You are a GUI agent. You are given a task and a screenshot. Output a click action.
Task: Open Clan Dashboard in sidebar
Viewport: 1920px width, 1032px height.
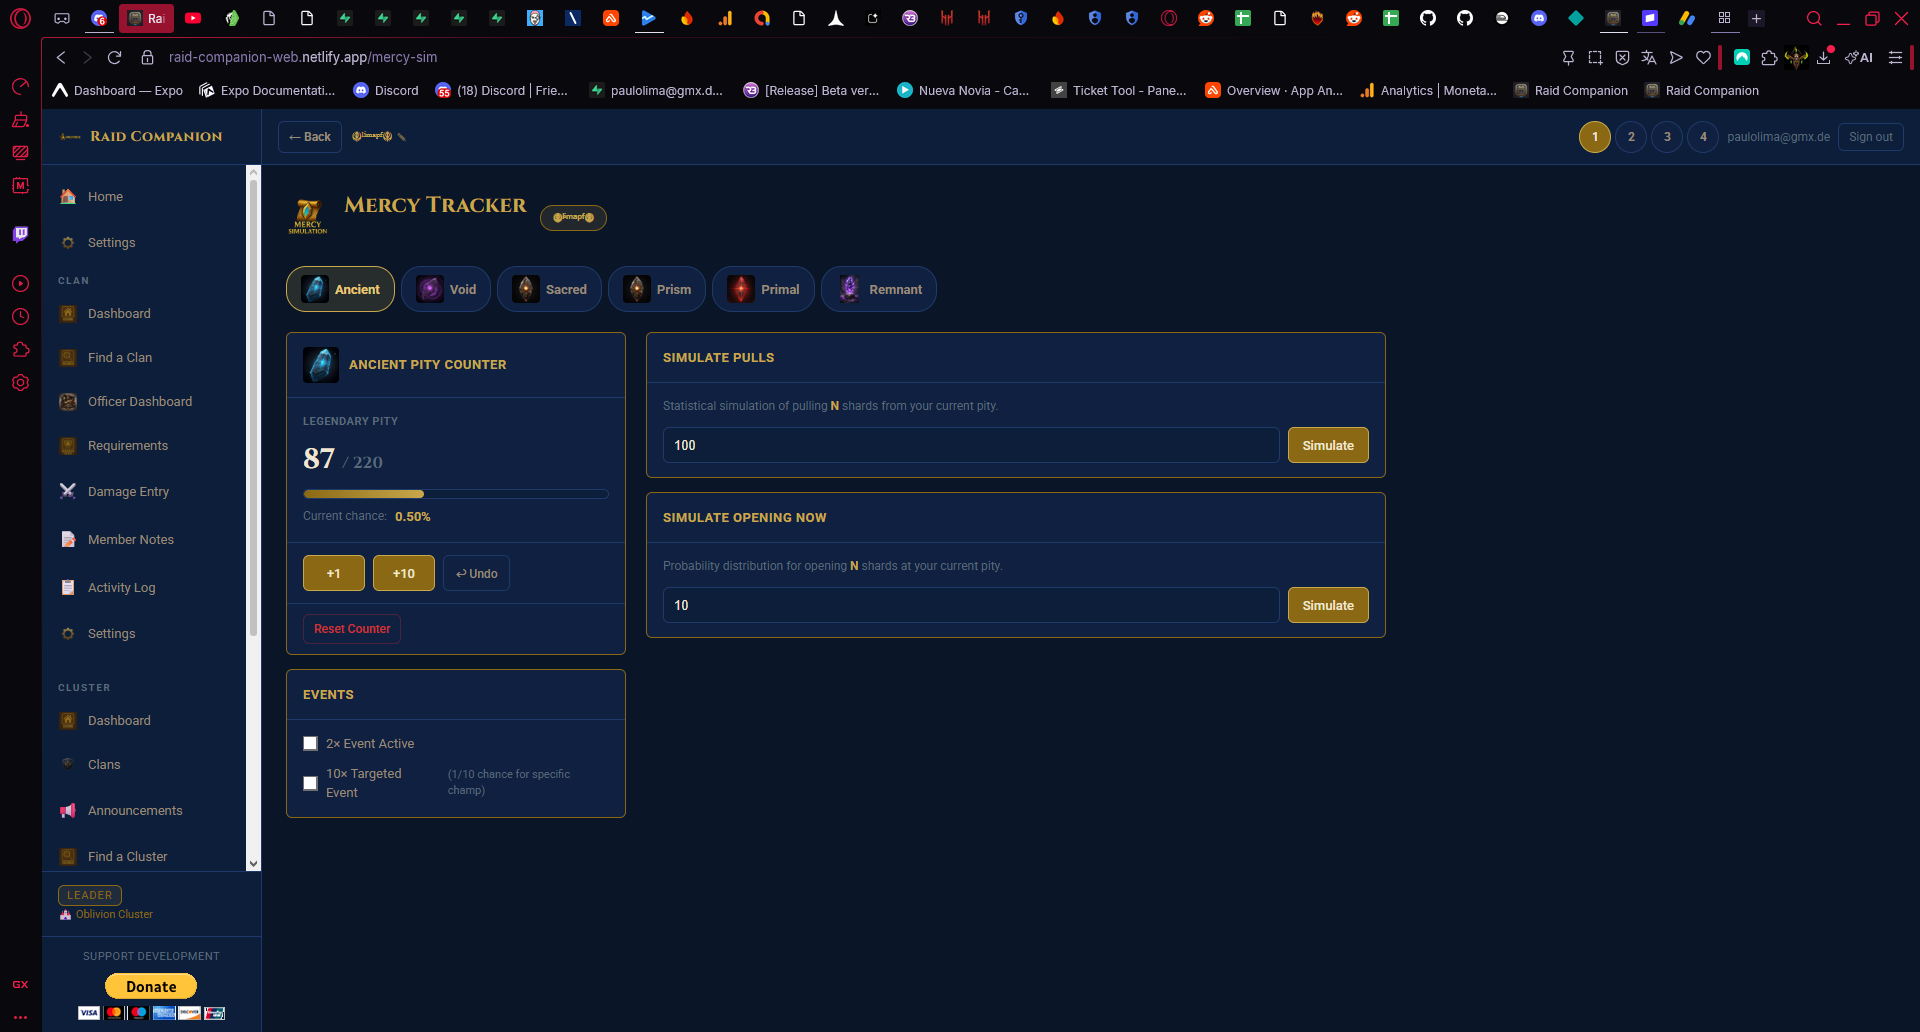[119, 314]
